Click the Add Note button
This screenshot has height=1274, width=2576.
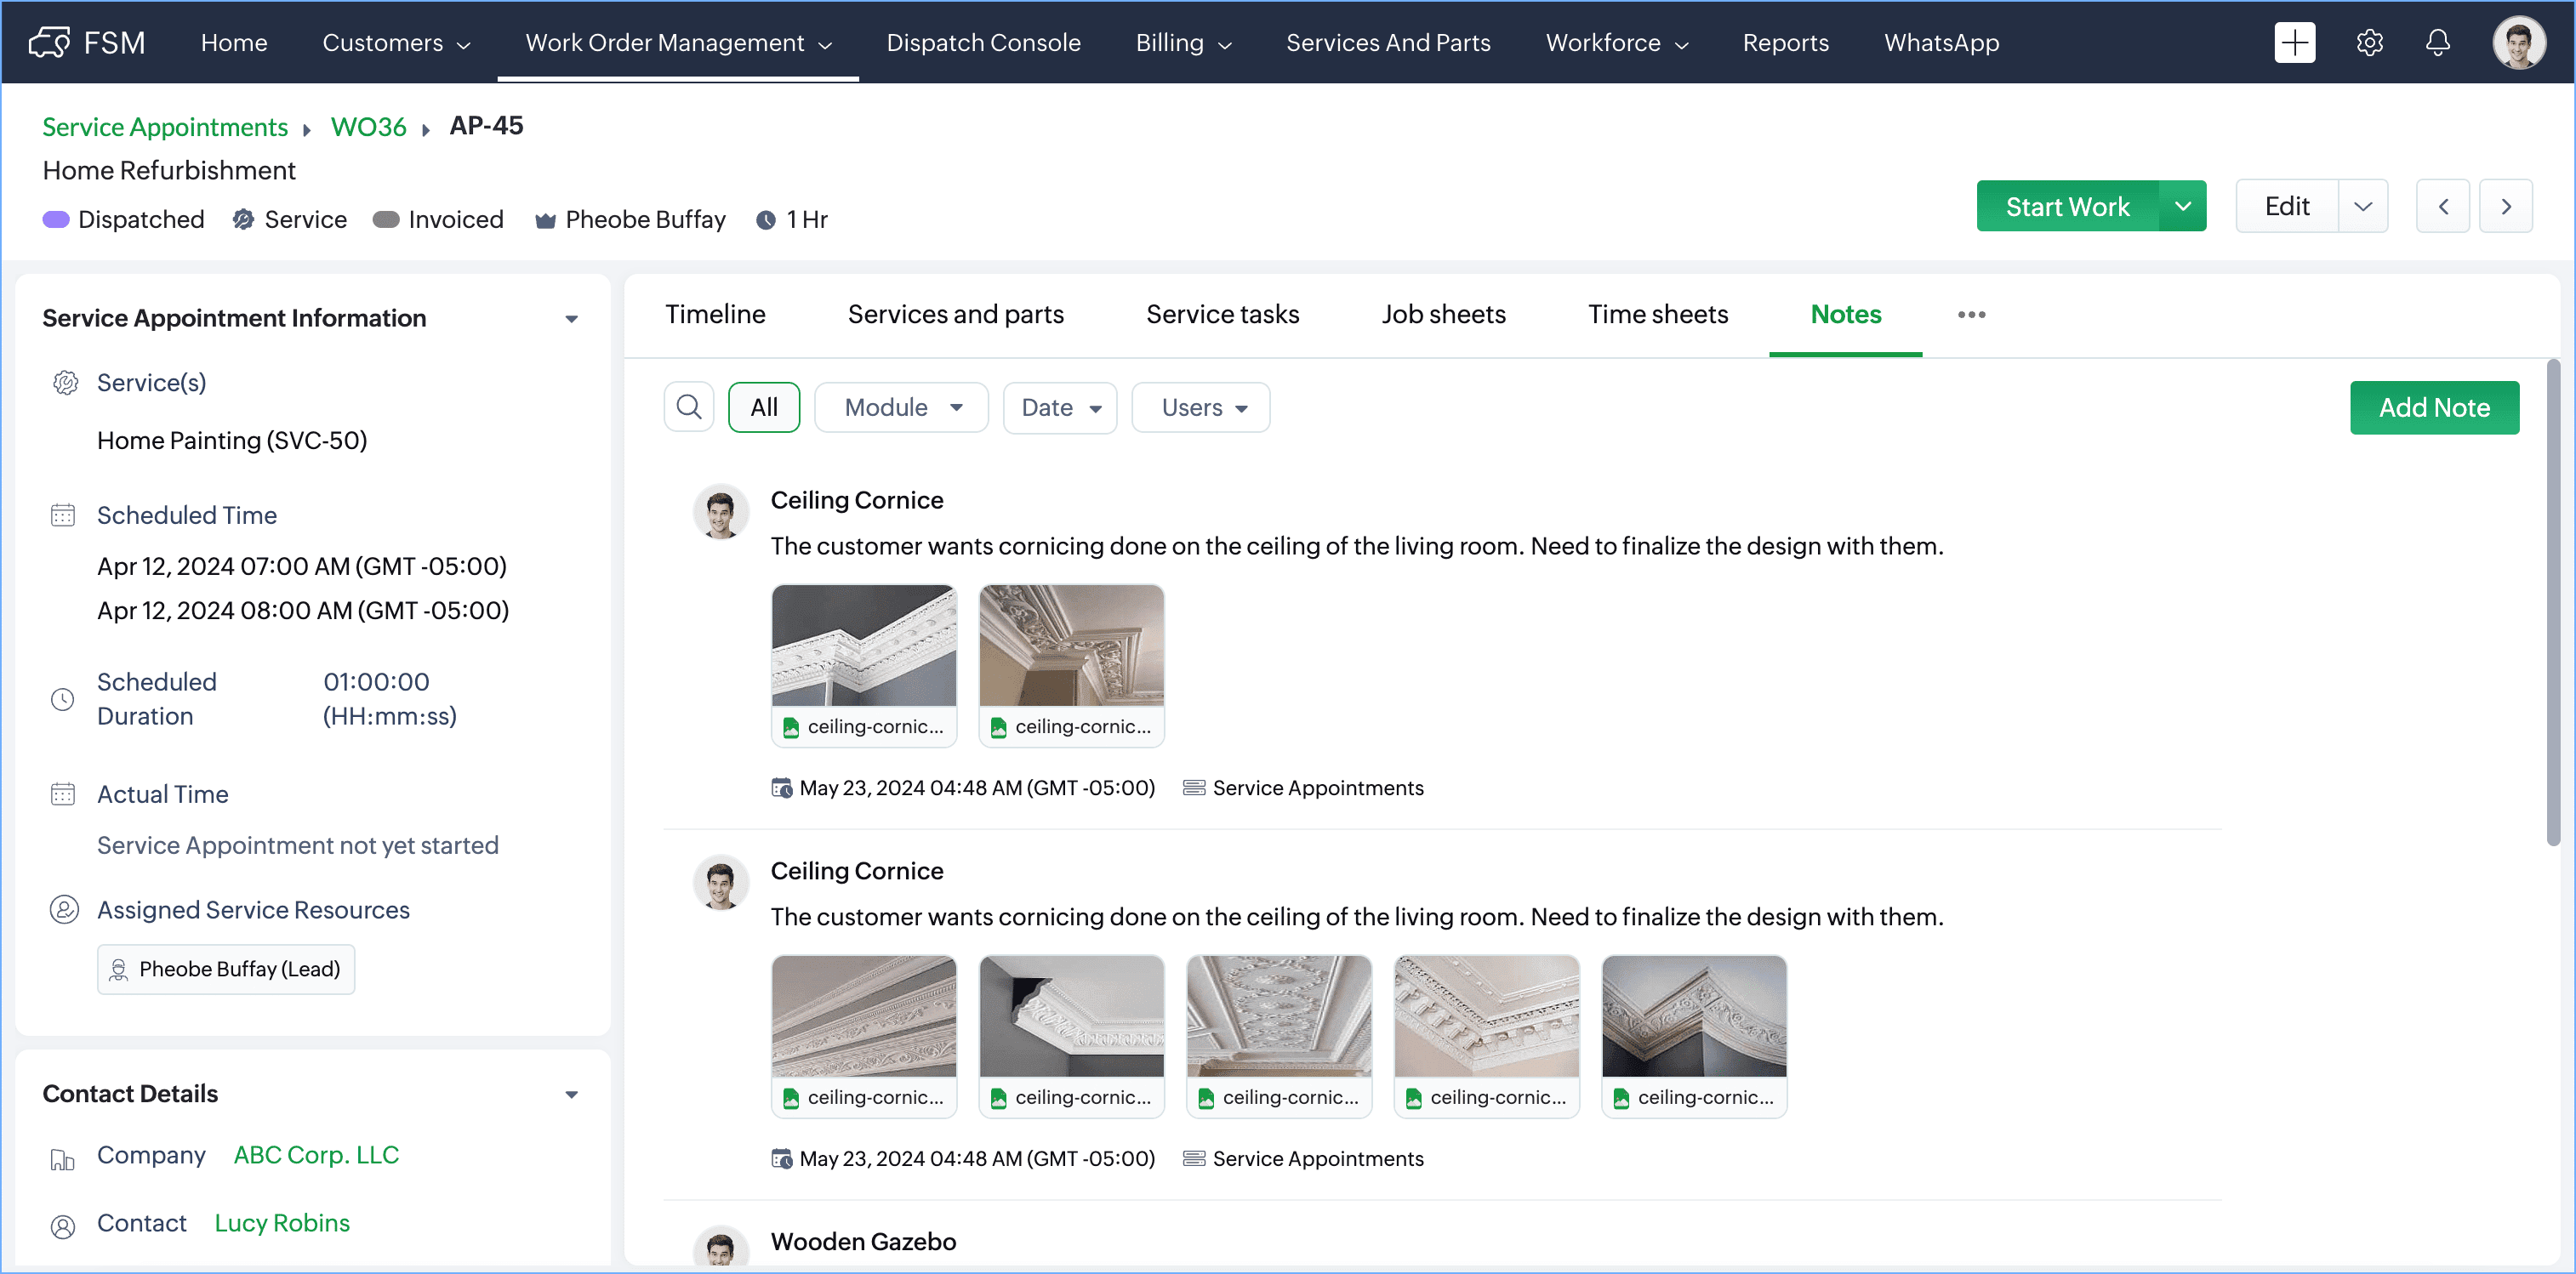[x=2433, y=407]
